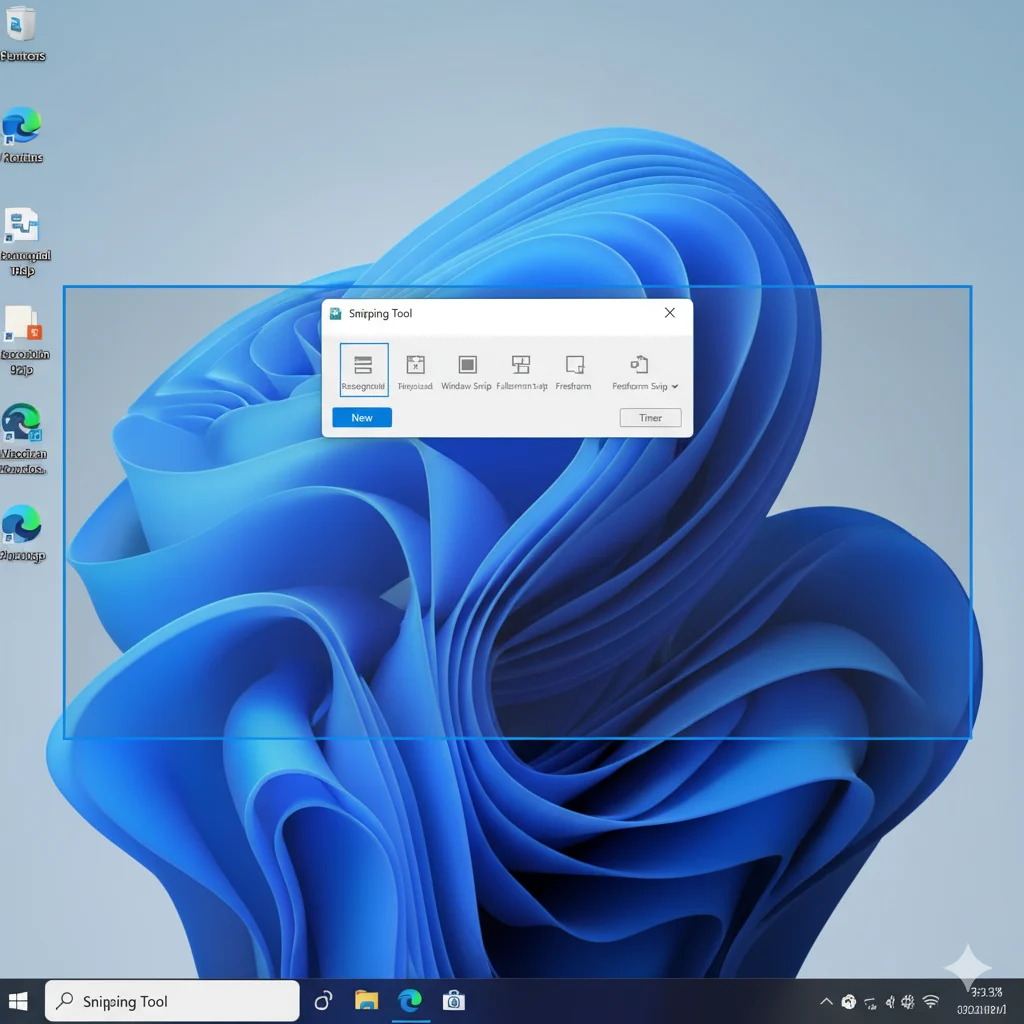Click the Snipping Tool title bar icon

(x=335, y=313)
